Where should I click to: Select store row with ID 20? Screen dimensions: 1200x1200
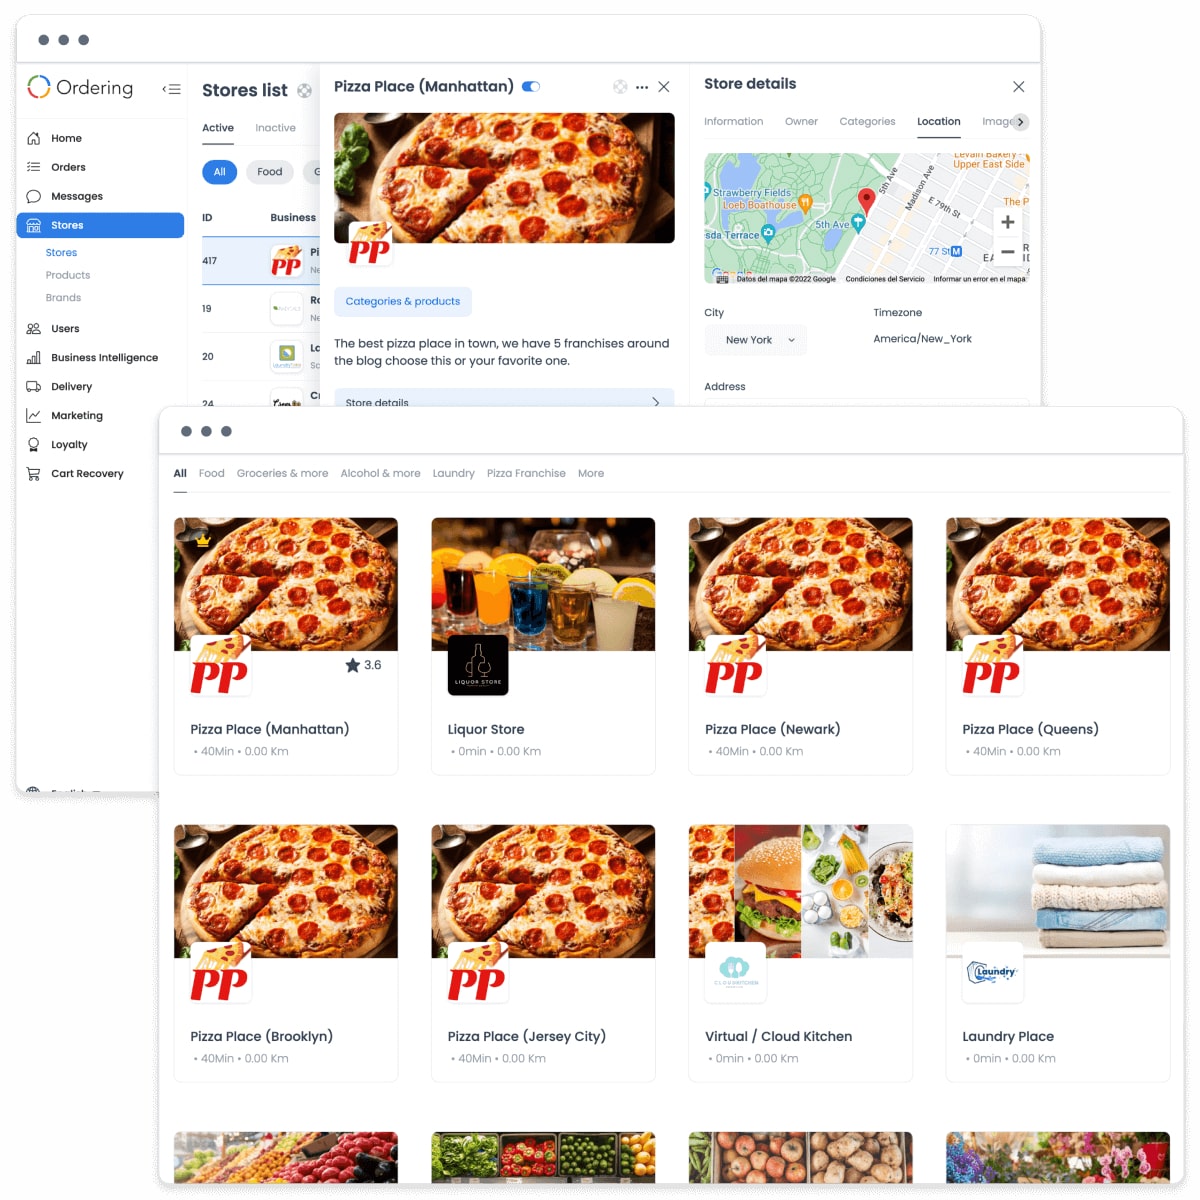pos(261,357)
